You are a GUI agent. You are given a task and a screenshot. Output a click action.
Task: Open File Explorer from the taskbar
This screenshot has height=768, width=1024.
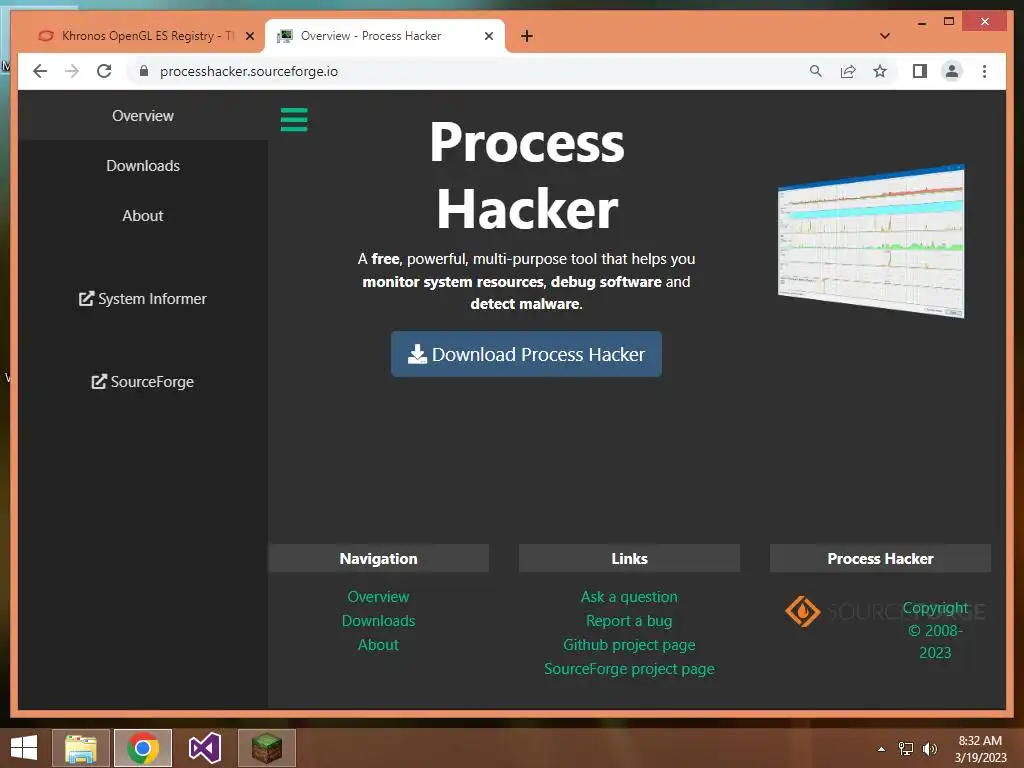coord(81,748)
